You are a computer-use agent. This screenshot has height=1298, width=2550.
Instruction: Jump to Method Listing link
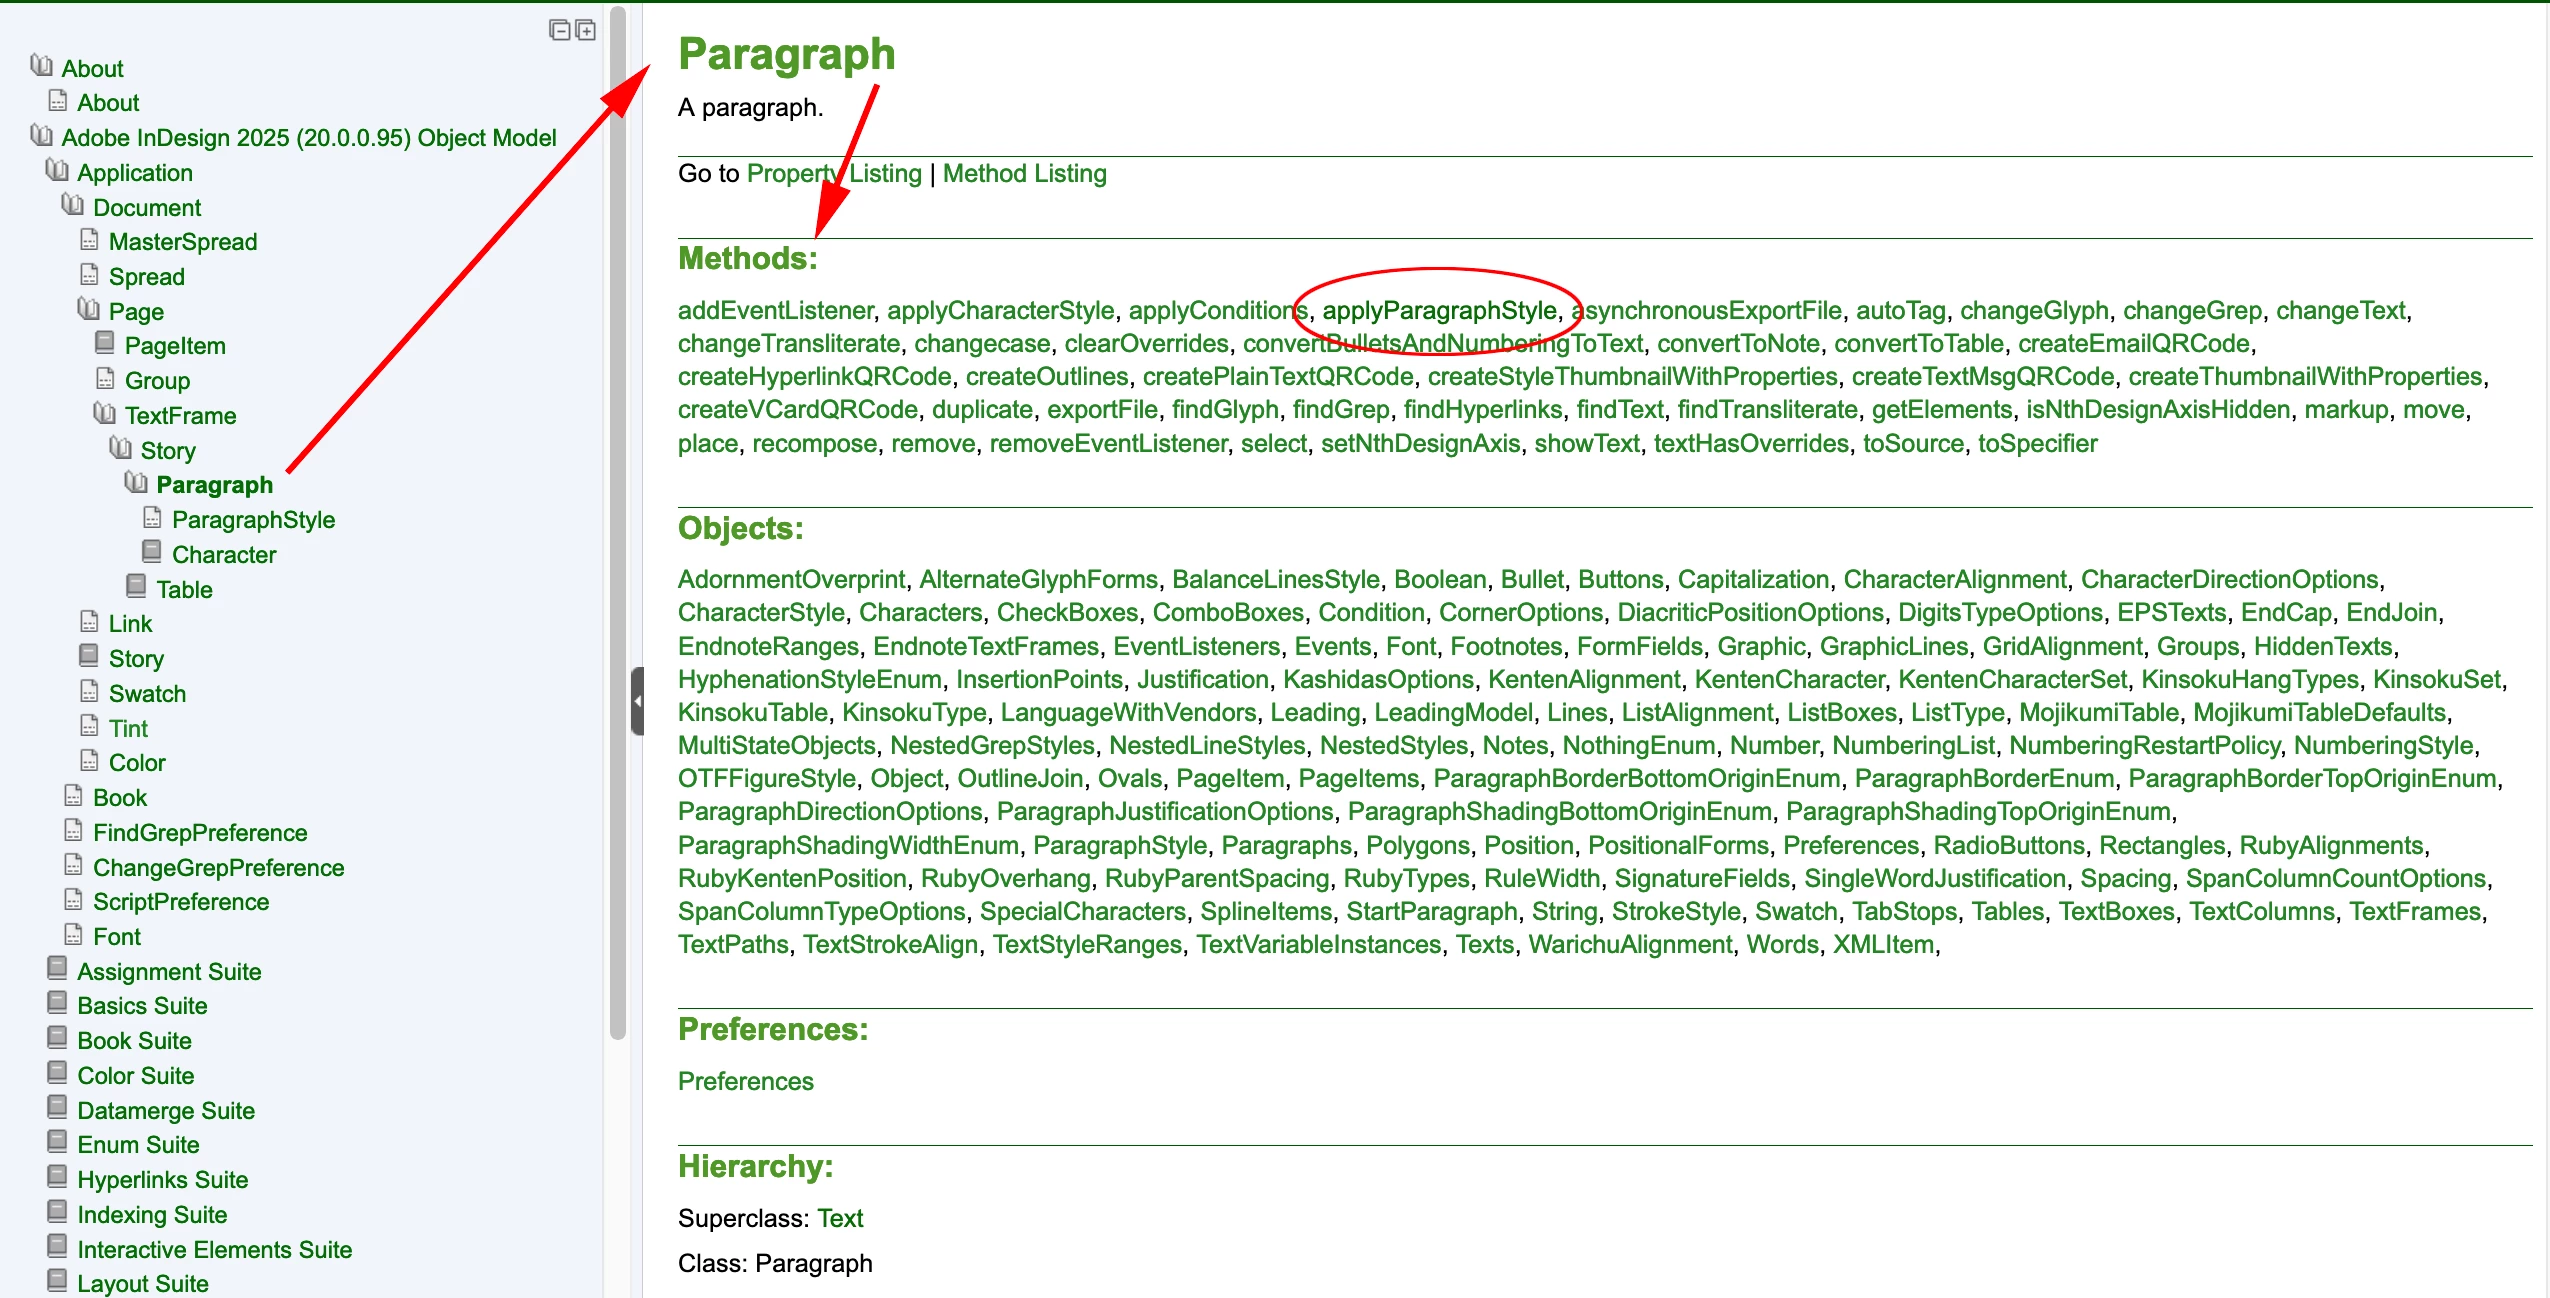(x=1024, y=174)
